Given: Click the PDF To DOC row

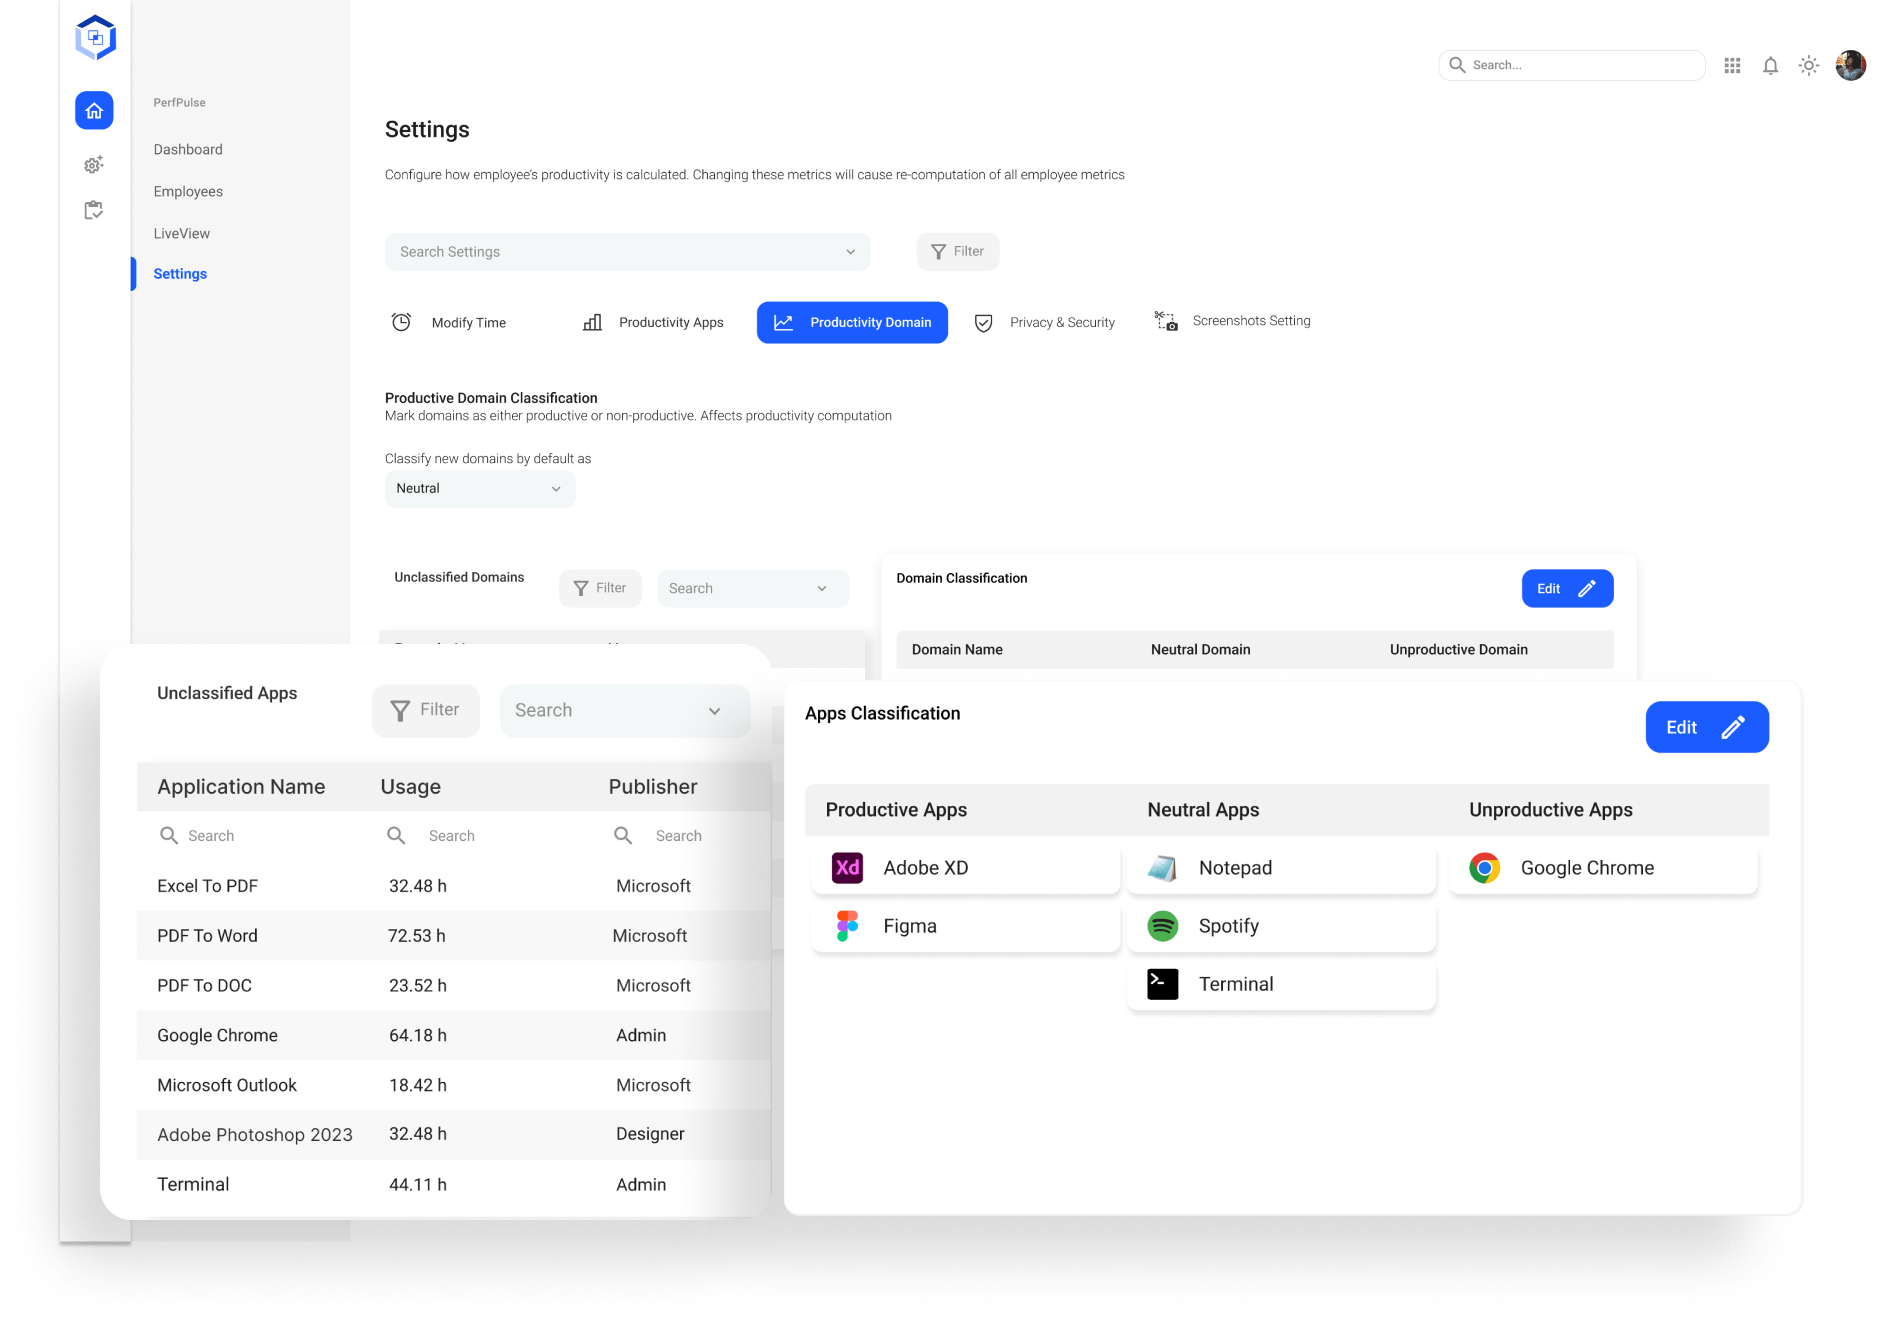Looking at the screenshot, I should pos(454,986).
